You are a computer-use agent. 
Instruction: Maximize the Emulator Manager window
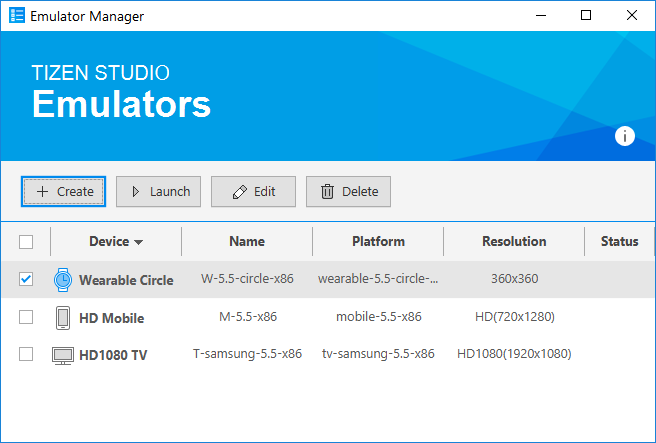(586, 16)
